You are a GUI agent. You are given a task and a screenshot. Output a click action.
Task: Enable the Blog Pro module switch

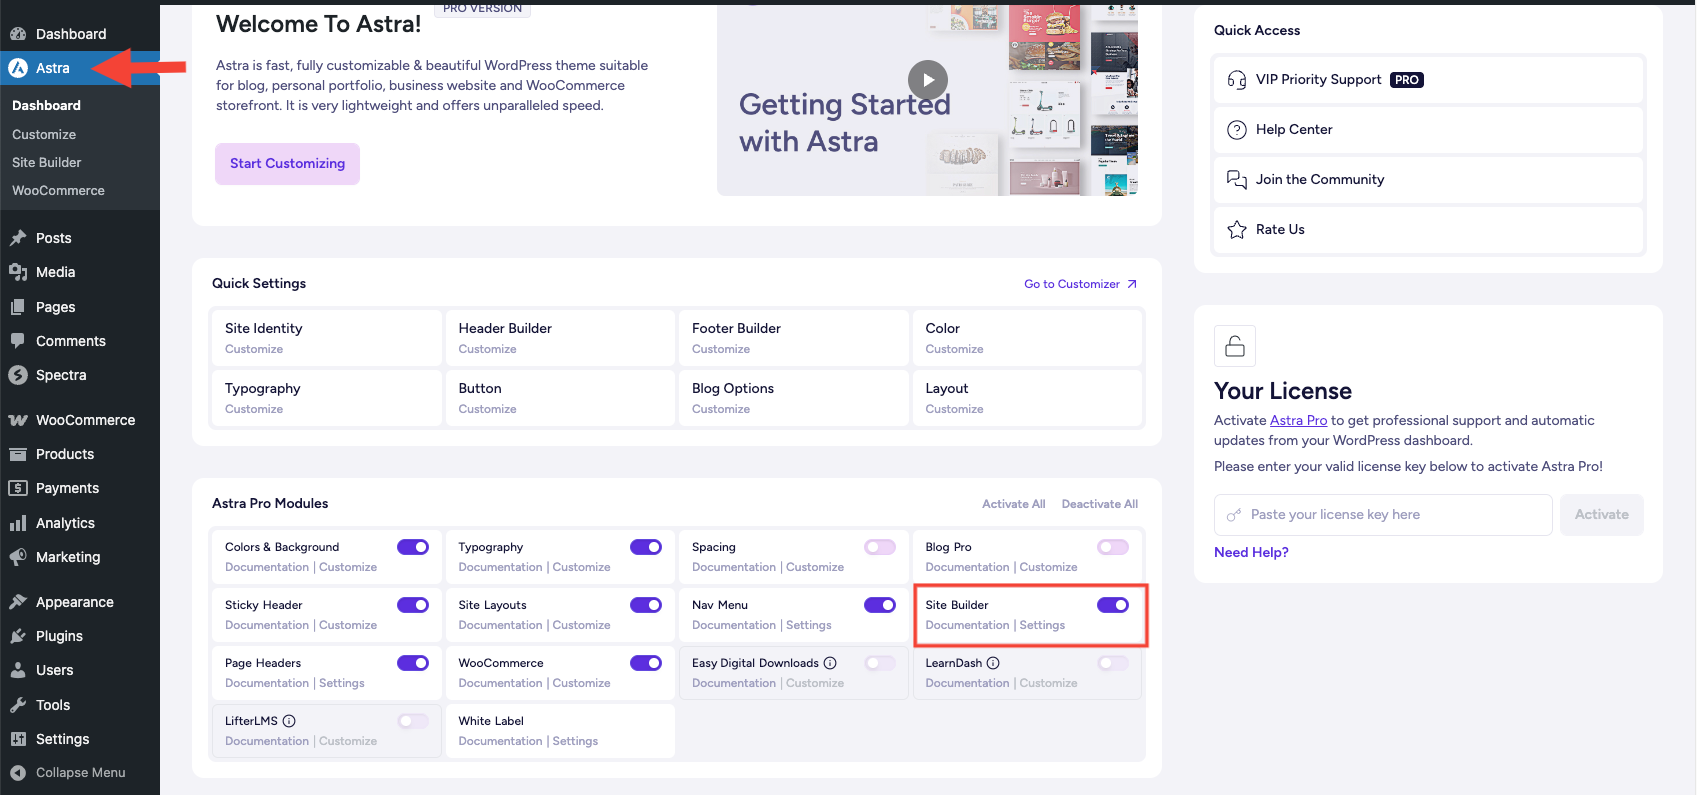1113,547
